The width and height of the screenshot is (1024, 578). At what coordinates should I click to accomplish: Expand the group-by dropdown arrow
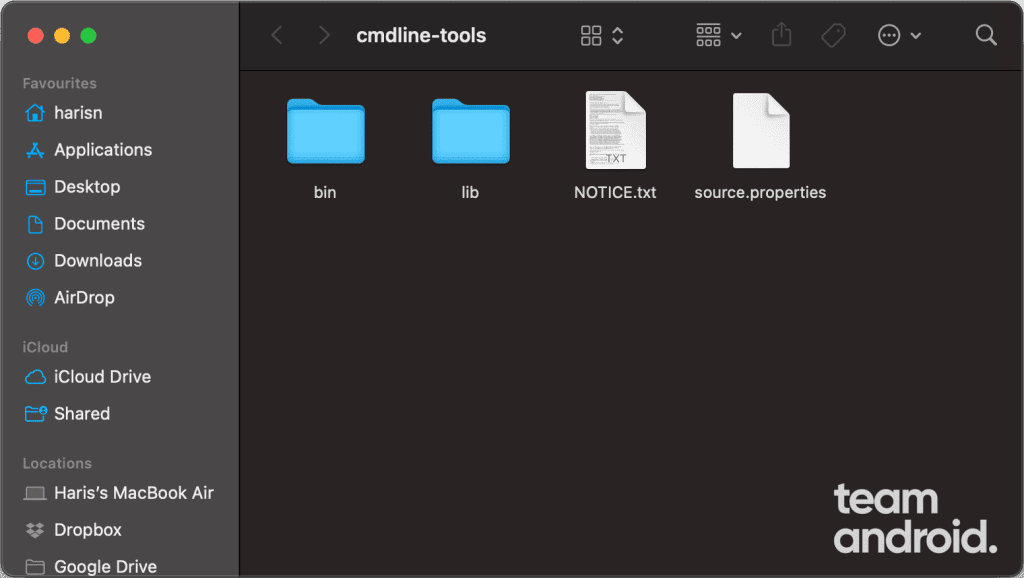[737, 35]
